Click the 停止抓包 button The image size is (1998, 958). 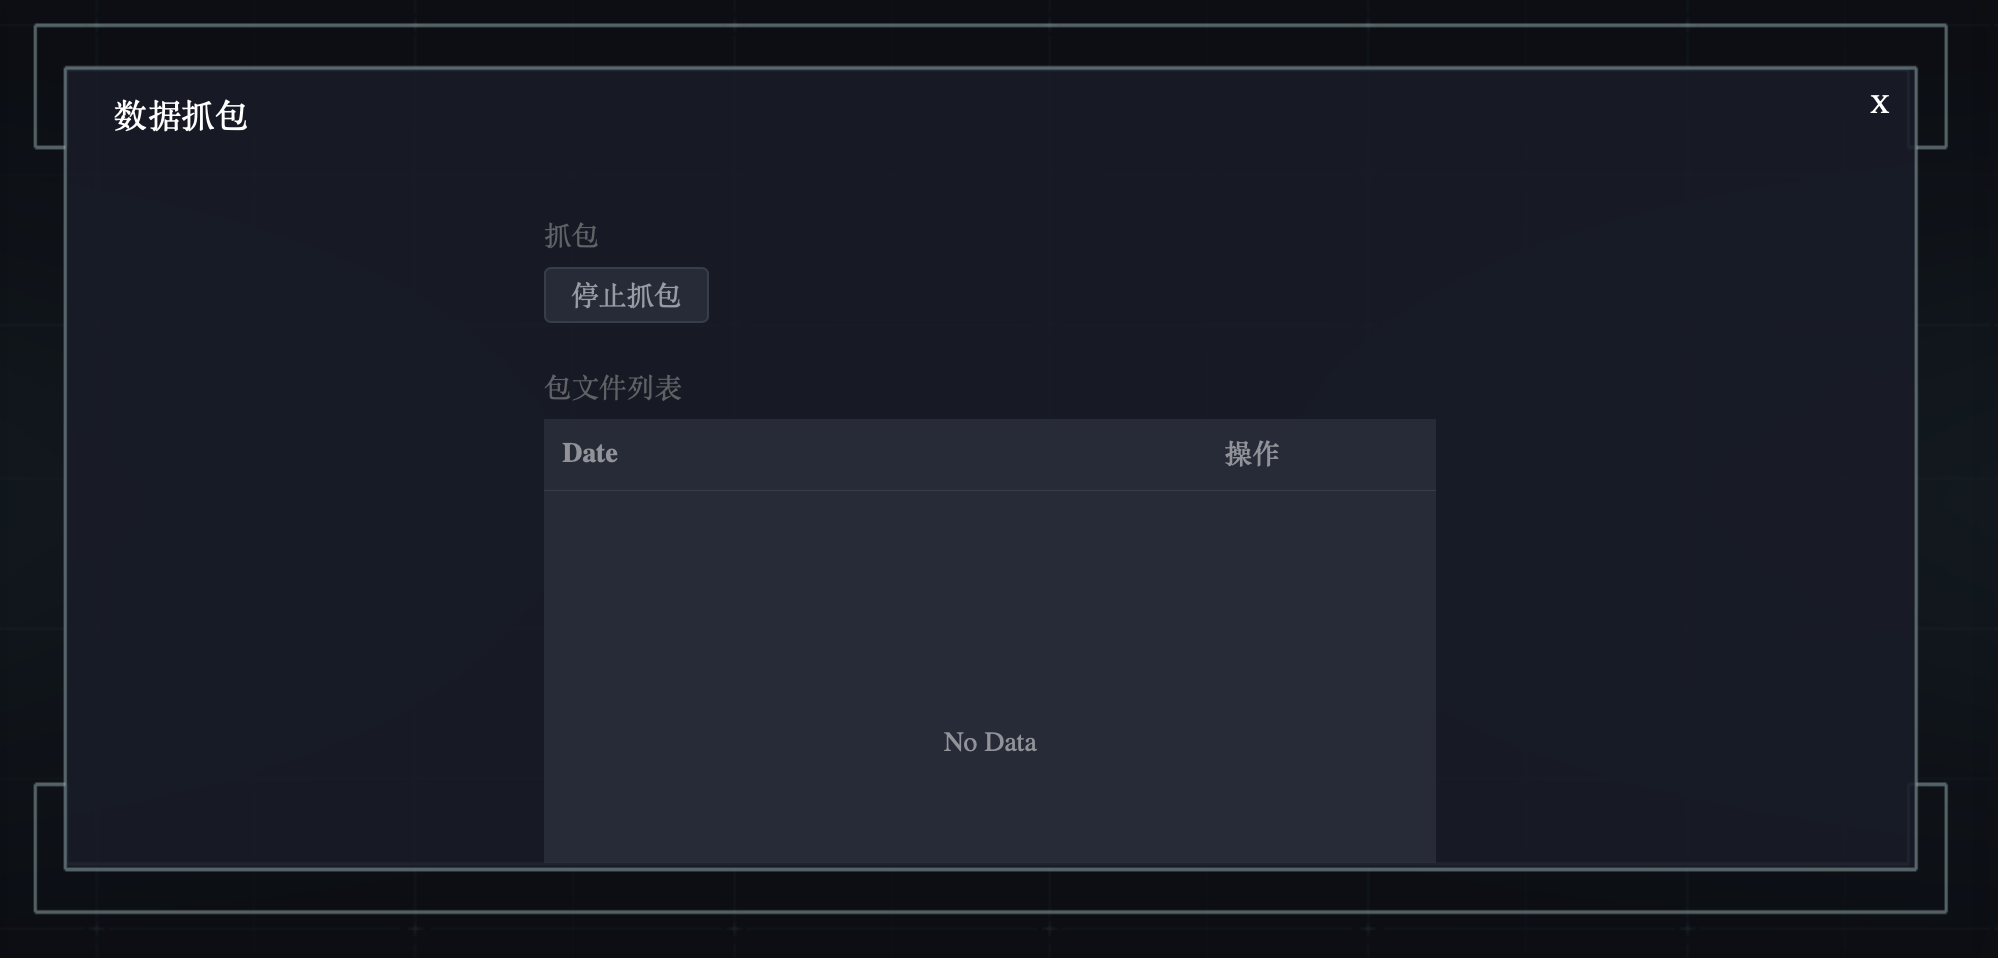(626, 295)
